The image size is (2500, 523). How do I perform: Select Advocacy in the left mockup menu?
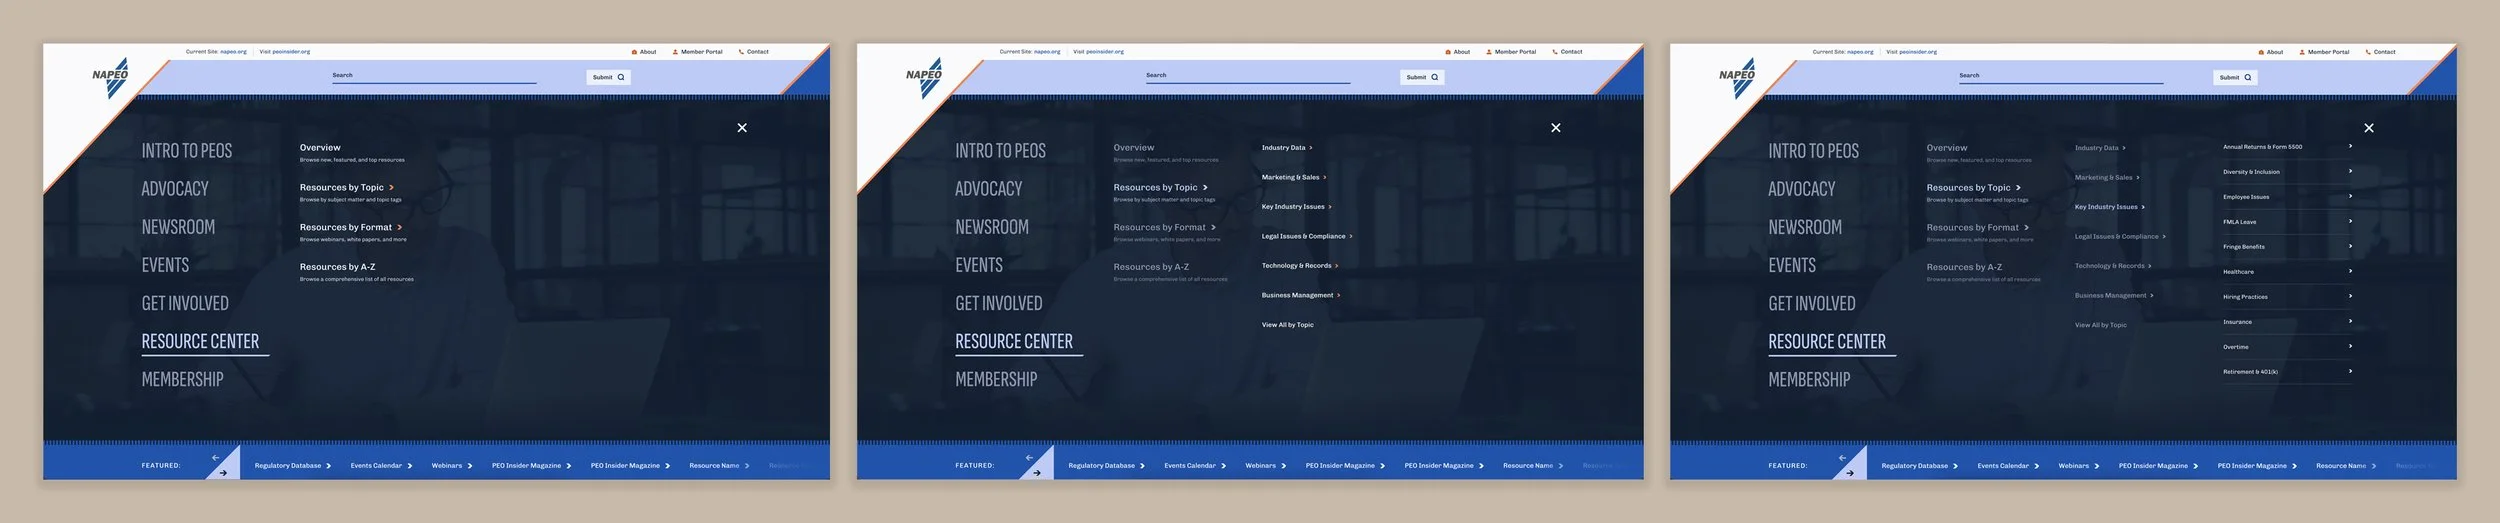[175, 189]
